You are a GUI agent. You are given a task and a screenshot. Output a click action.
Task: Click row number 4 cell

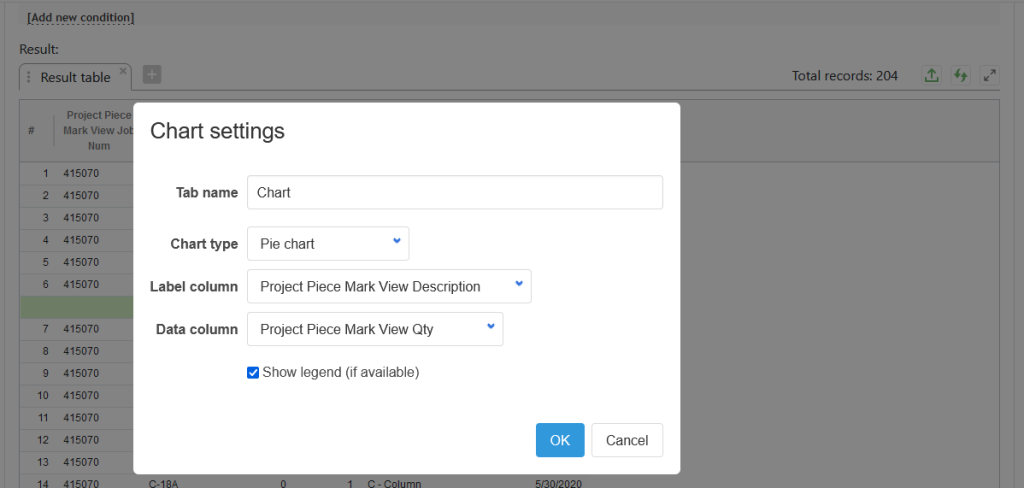(46, 240)
